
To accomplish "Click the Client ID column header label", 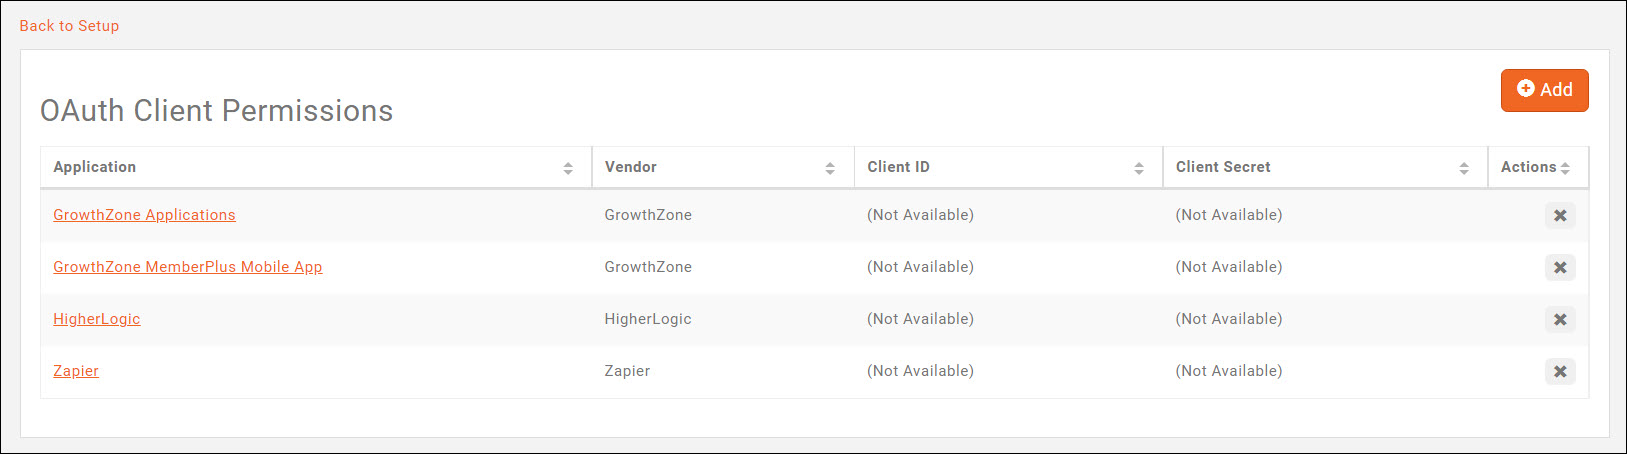I will pos(898,167).
